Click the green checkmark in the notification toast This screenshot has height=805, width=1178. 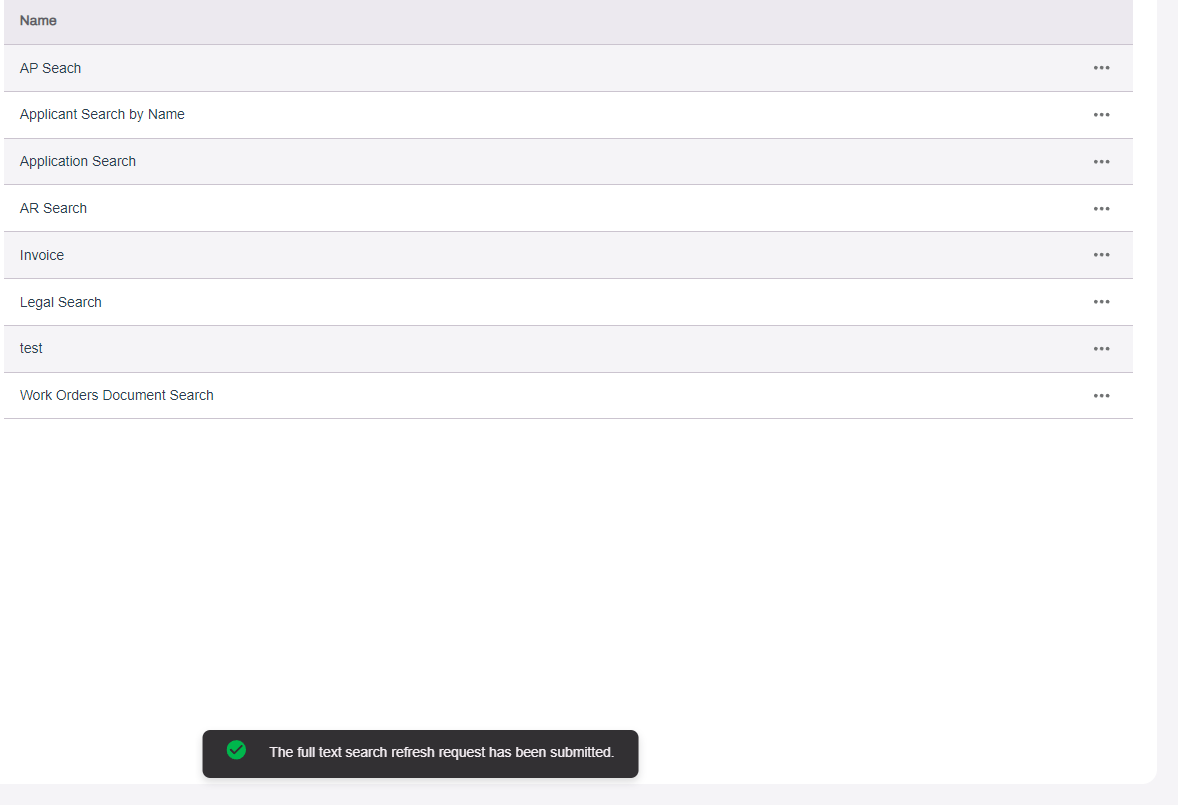click(x=236, y=749)
